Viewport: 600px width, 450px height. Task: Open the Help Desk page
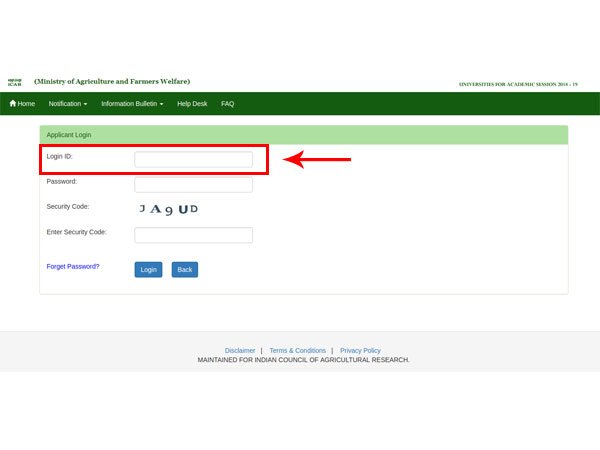click(192, 104)
